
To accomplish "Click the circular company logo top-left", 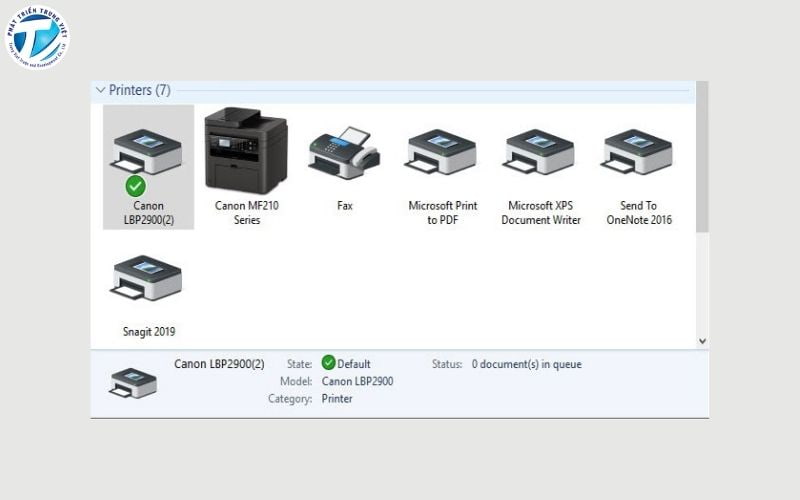I will pyautogui.click(x=37, y=37).
